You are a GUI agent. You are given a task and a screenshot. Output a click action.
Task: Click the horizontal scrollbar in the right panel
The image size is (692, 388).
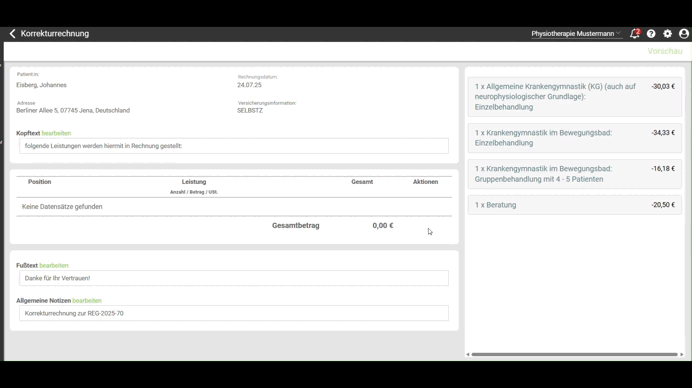pyautogui.click(x=574, y=354)
